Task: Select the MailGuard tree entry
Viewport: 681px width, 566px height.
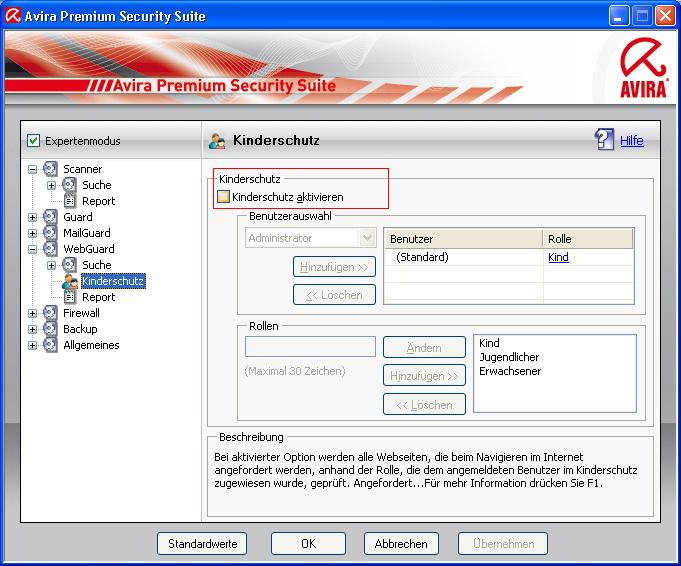Action: [87, 233]
